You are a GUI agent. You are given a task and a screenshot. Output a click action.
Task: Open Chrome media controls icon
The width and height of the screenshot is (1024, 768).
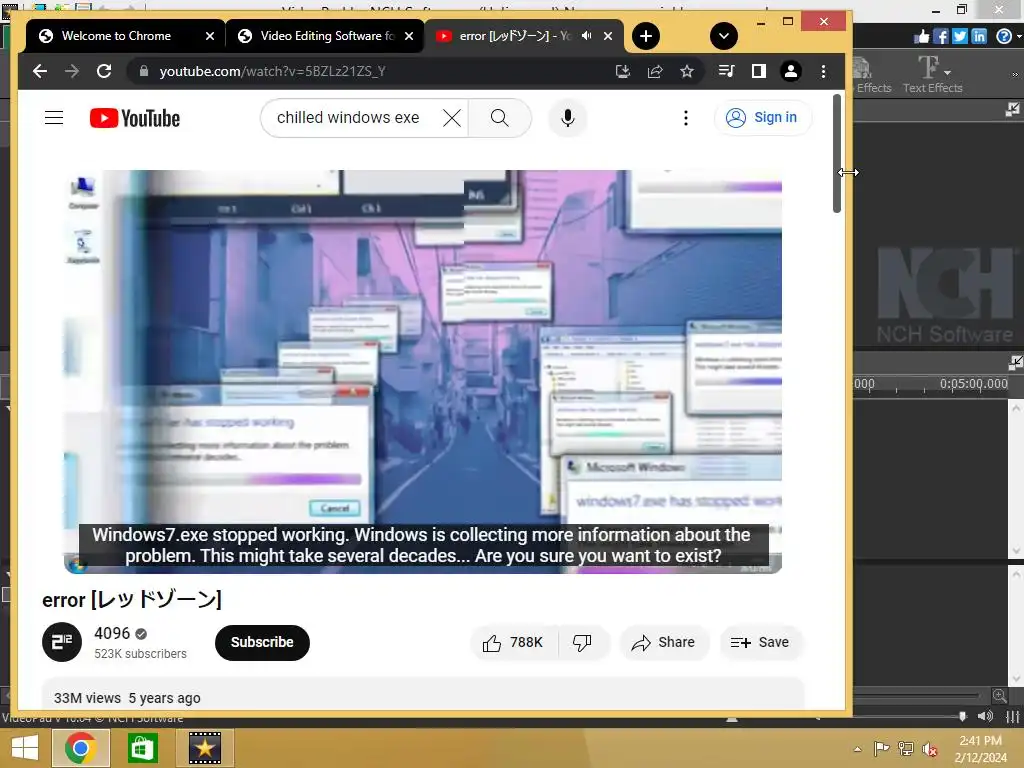point(726,71)
